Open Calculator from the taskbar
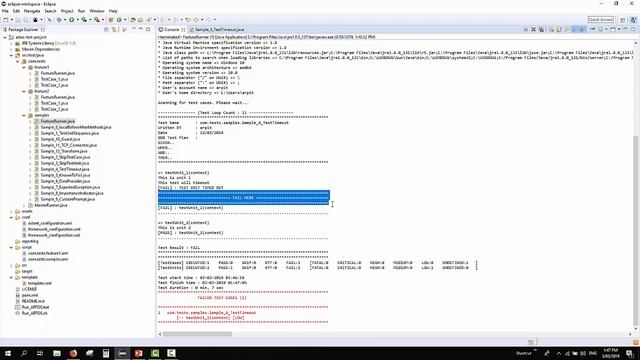640x360 pixels. (106, 353)
